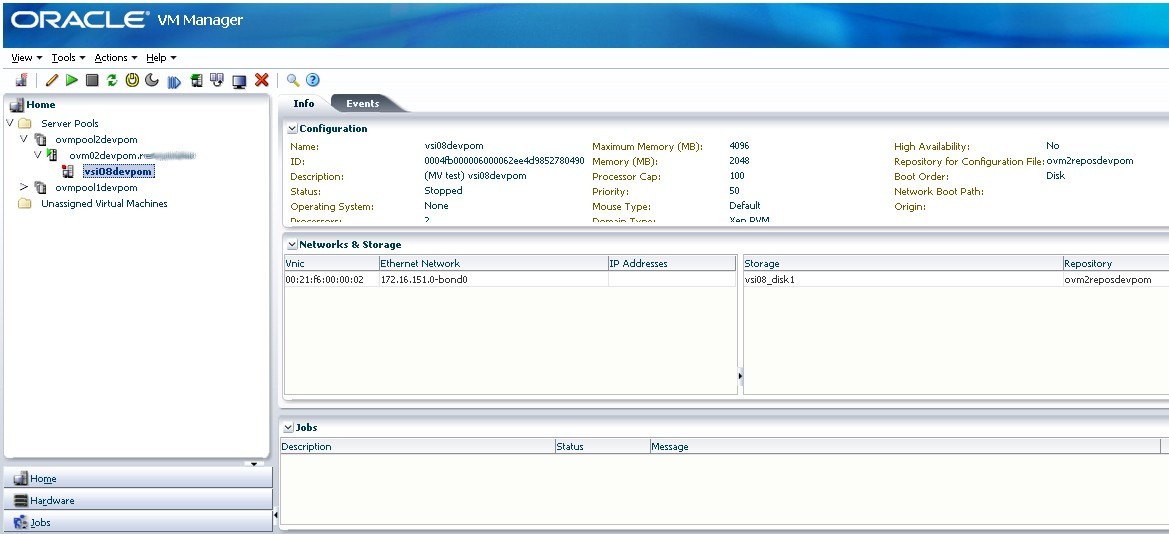Click the pencil Edit icon in toolbar

(51, 80)
